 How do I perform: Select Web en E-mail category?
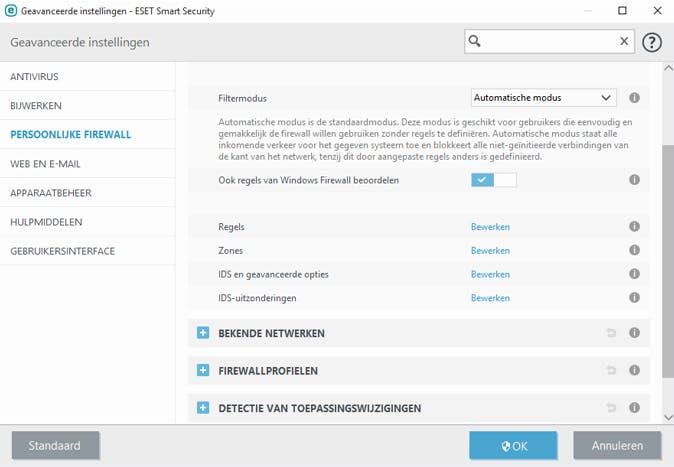[x=44, y=163]
